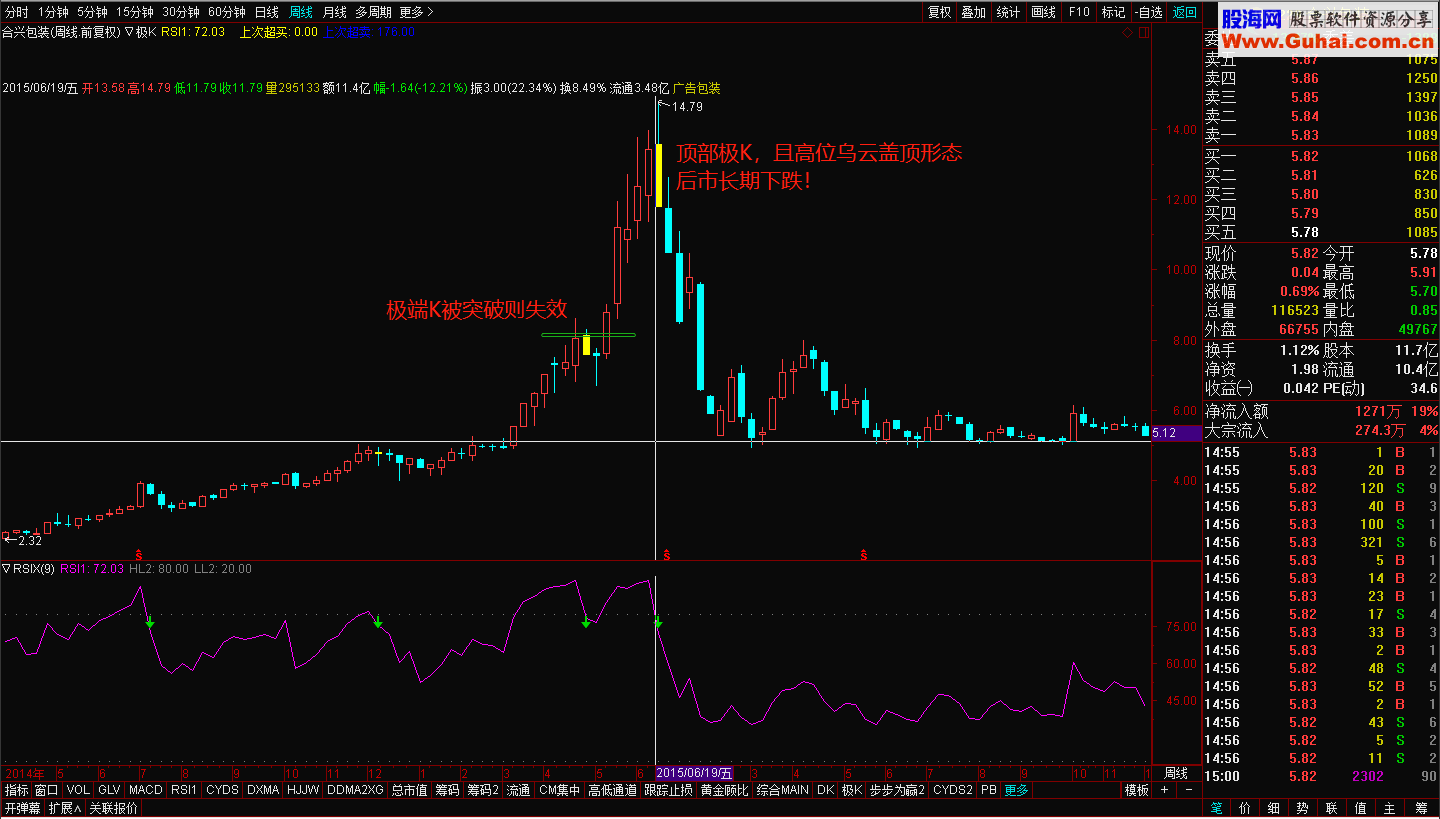Image resolution: width=1440 pixels, height=819 pixels.
Task: Select the 步步为赢2 indicator
Action: click(897, 790)
